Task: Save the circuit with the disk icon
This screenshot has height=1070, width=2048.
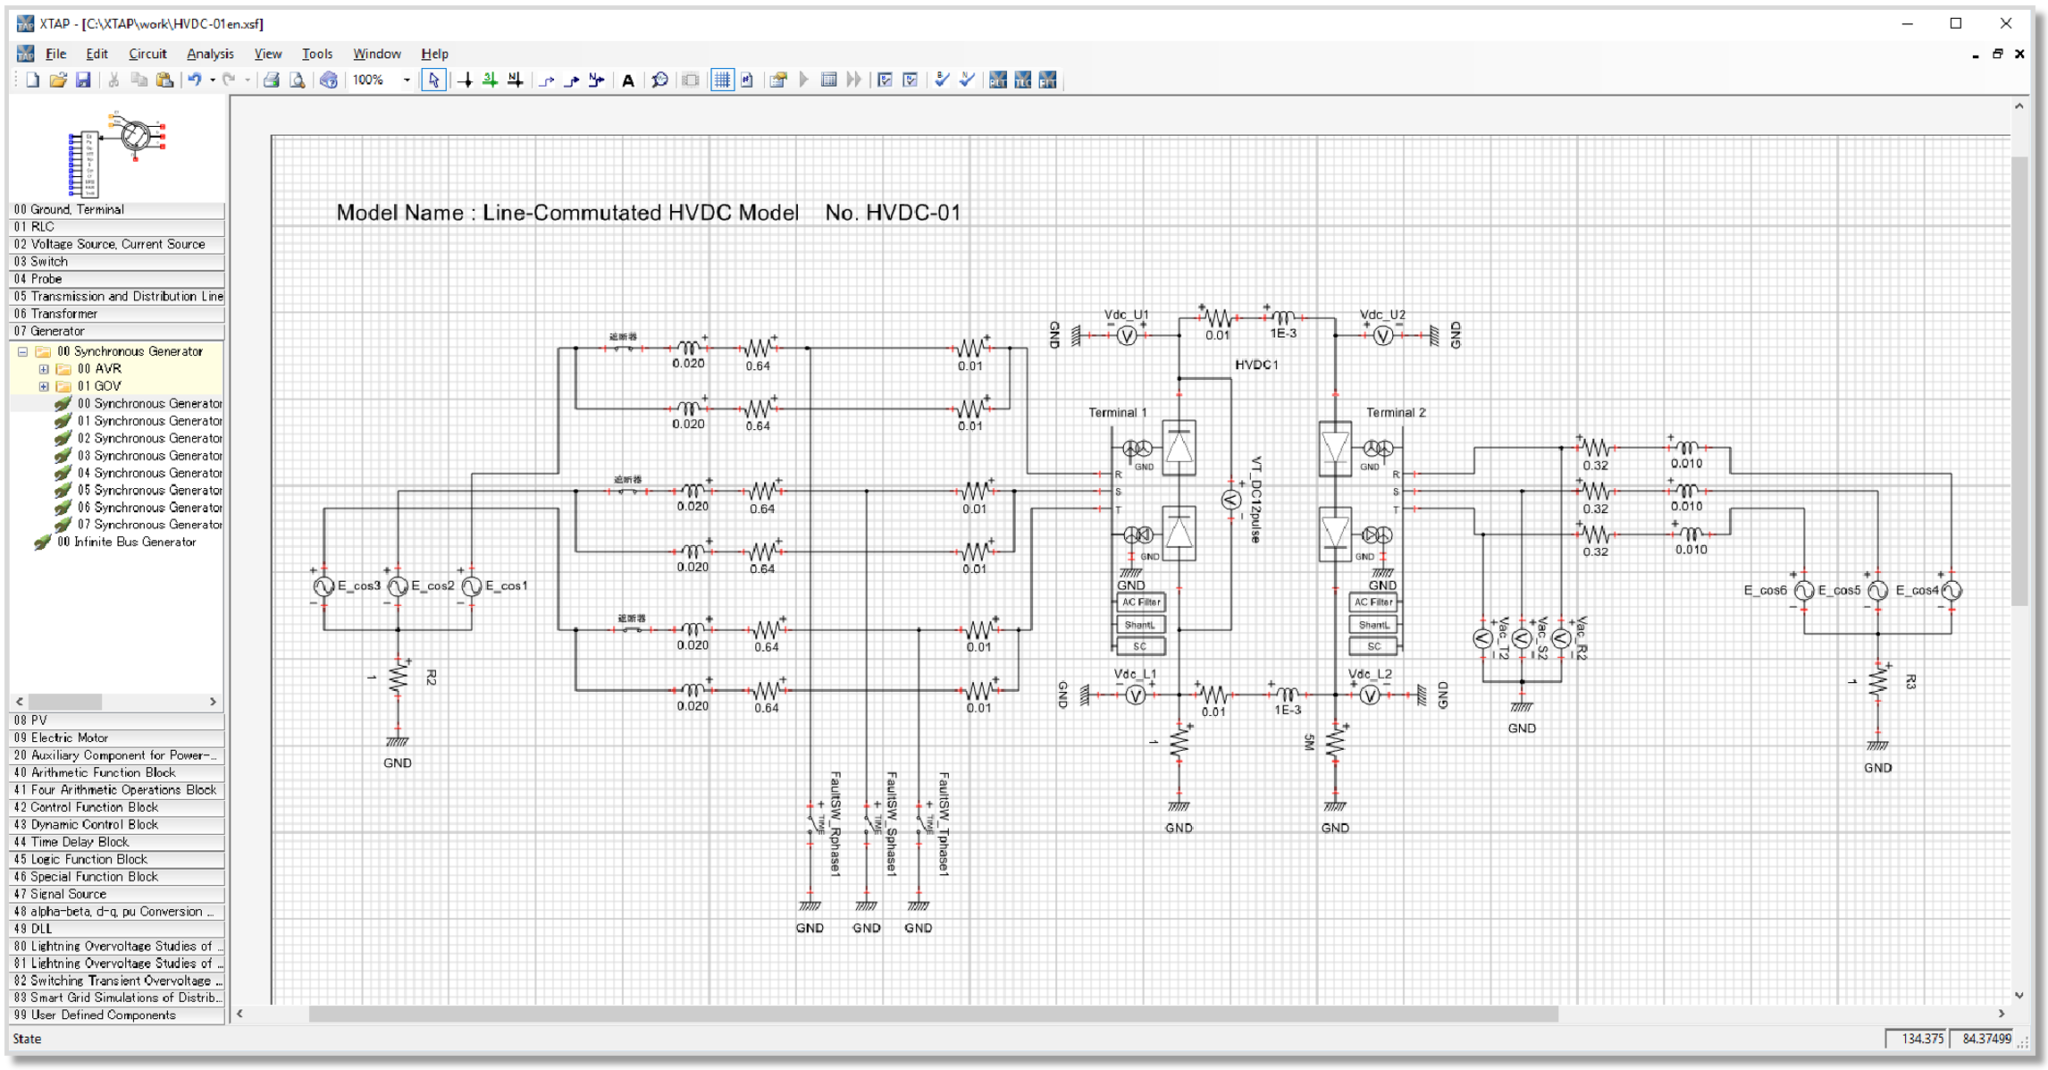Action: 83,81
